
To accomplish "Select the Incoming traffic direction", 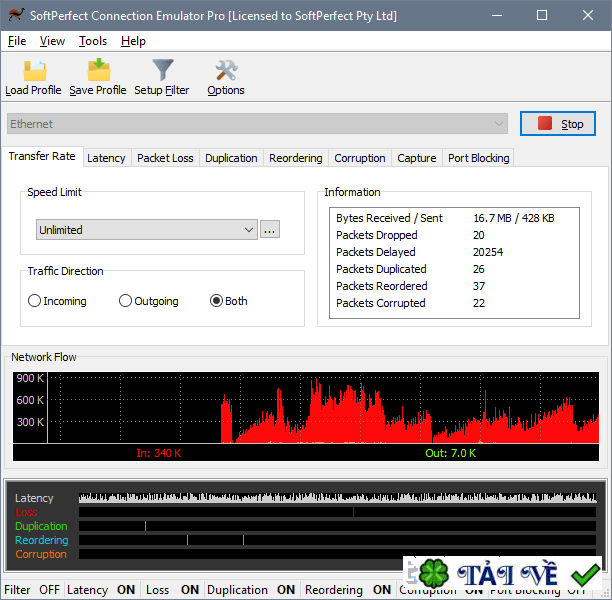I will pos(35,301).
